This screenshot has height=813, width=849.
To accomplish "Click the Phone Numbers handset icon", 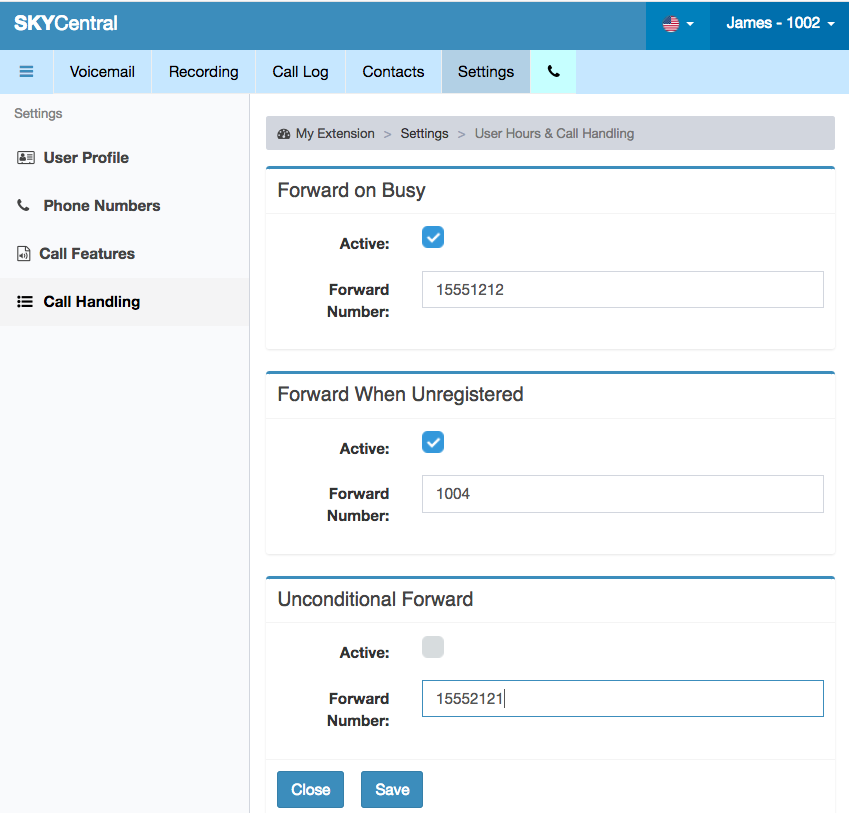I will [23, 205].
